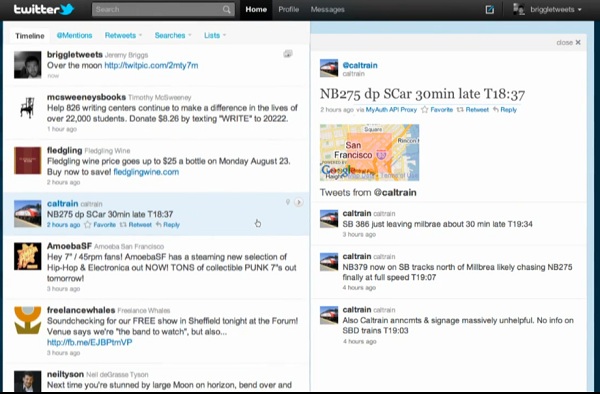Click caltrain train avatar in timeline
Image resolution: width=600 pixels, height=394 pixels.
pos(28,214)
